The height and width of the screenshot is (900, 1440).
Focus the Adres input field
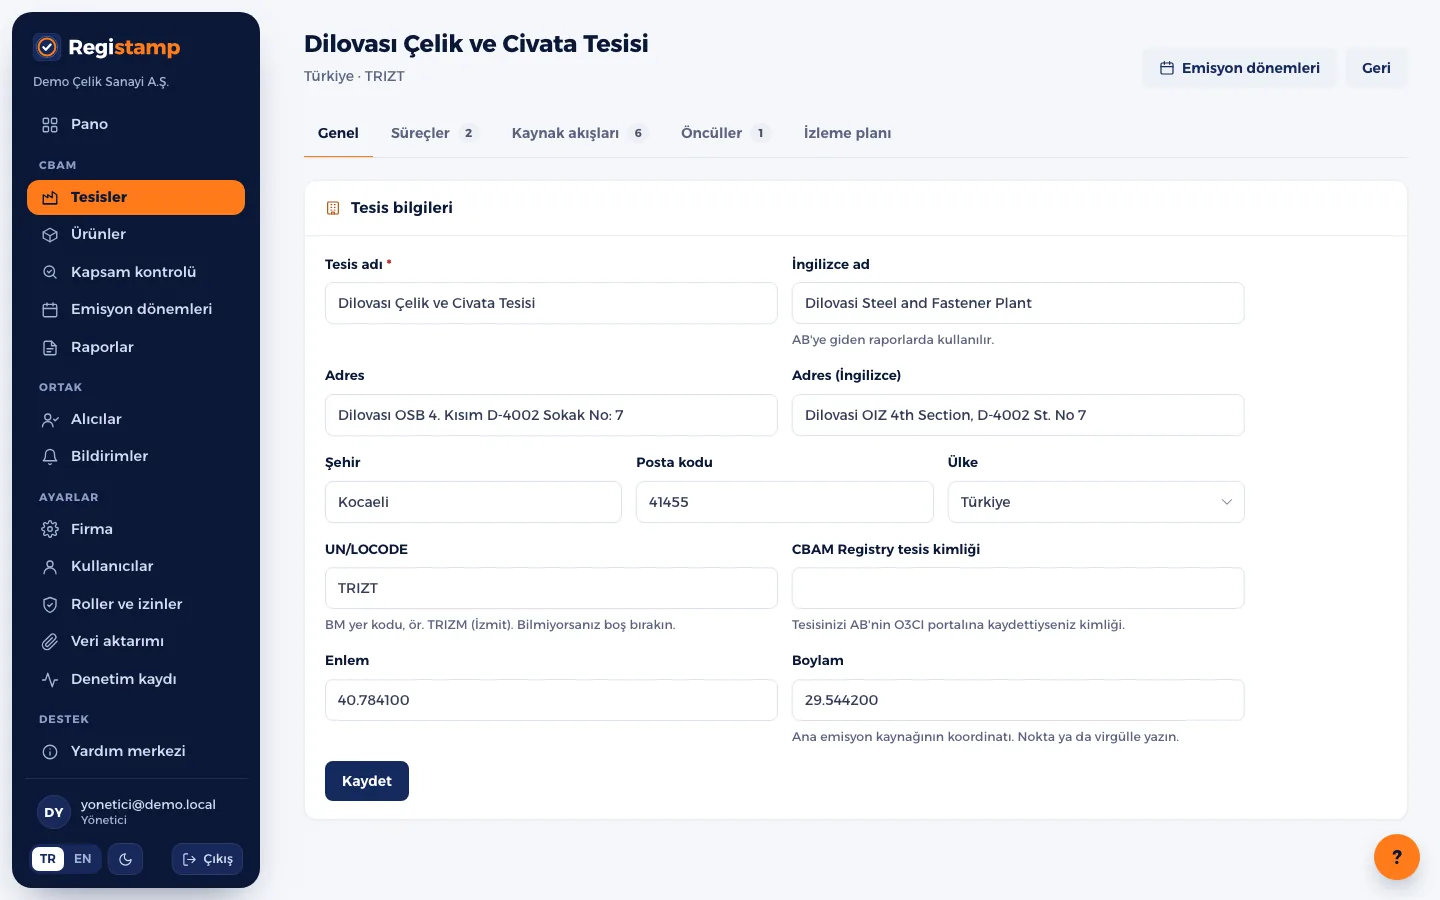[x=551, y=415]
